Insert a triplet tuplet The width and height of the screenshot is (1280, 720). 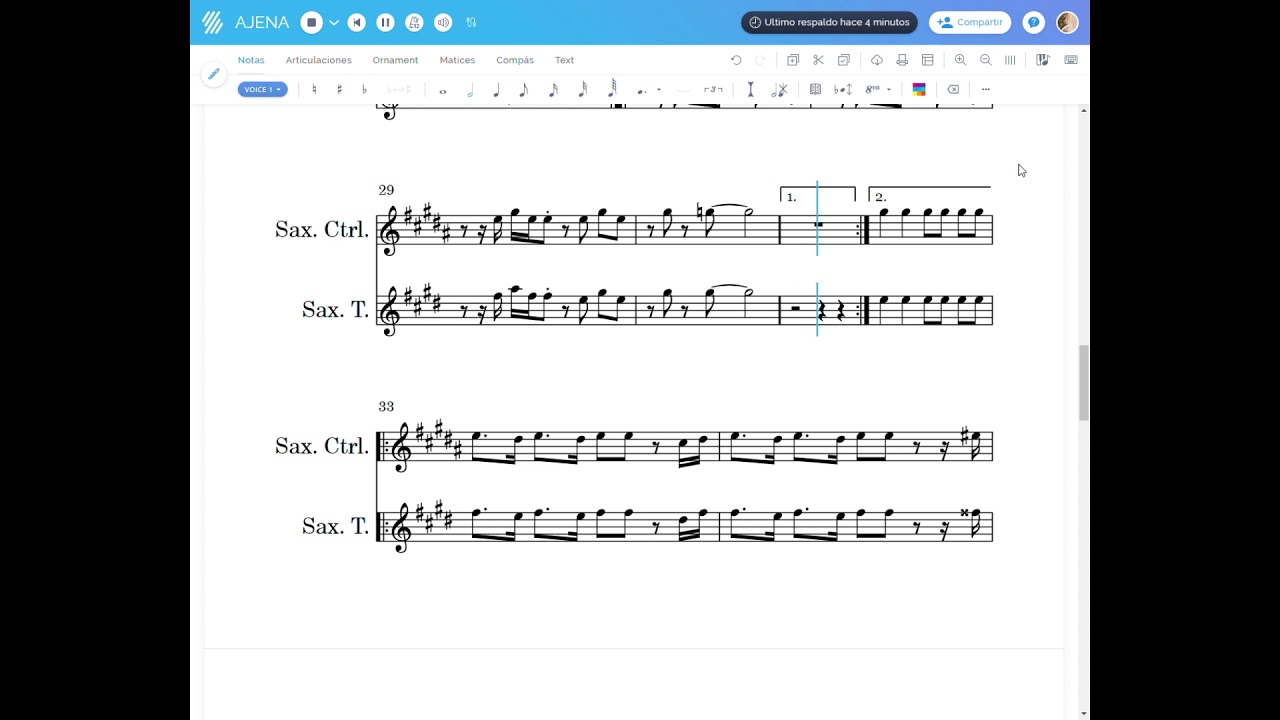[713, 89]
